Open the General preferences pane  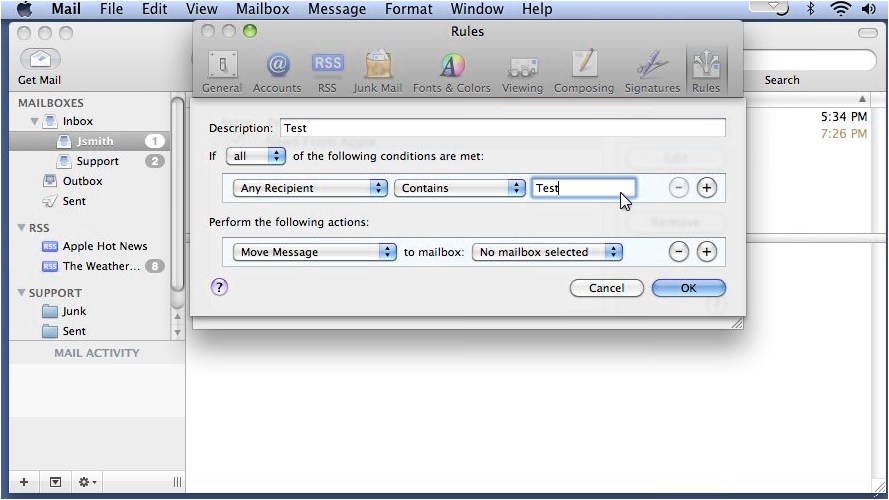coord(222,71)
